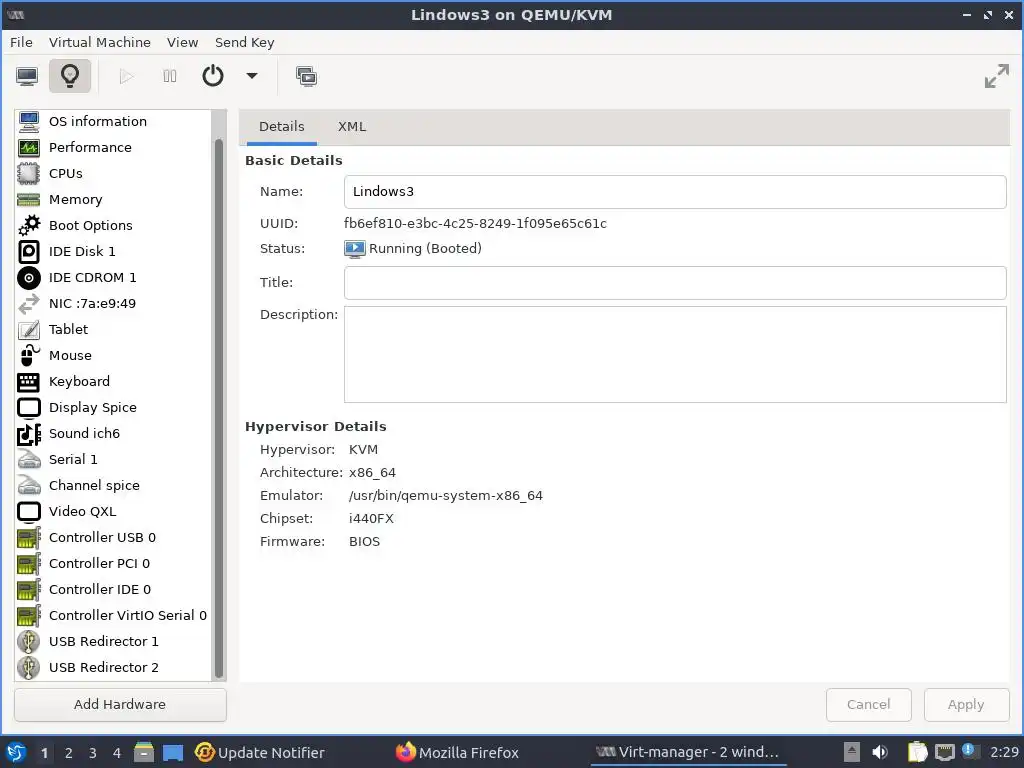1024x768 pixels.
Task: Select Controller IDE 0
Action: [x=113, y=590]
